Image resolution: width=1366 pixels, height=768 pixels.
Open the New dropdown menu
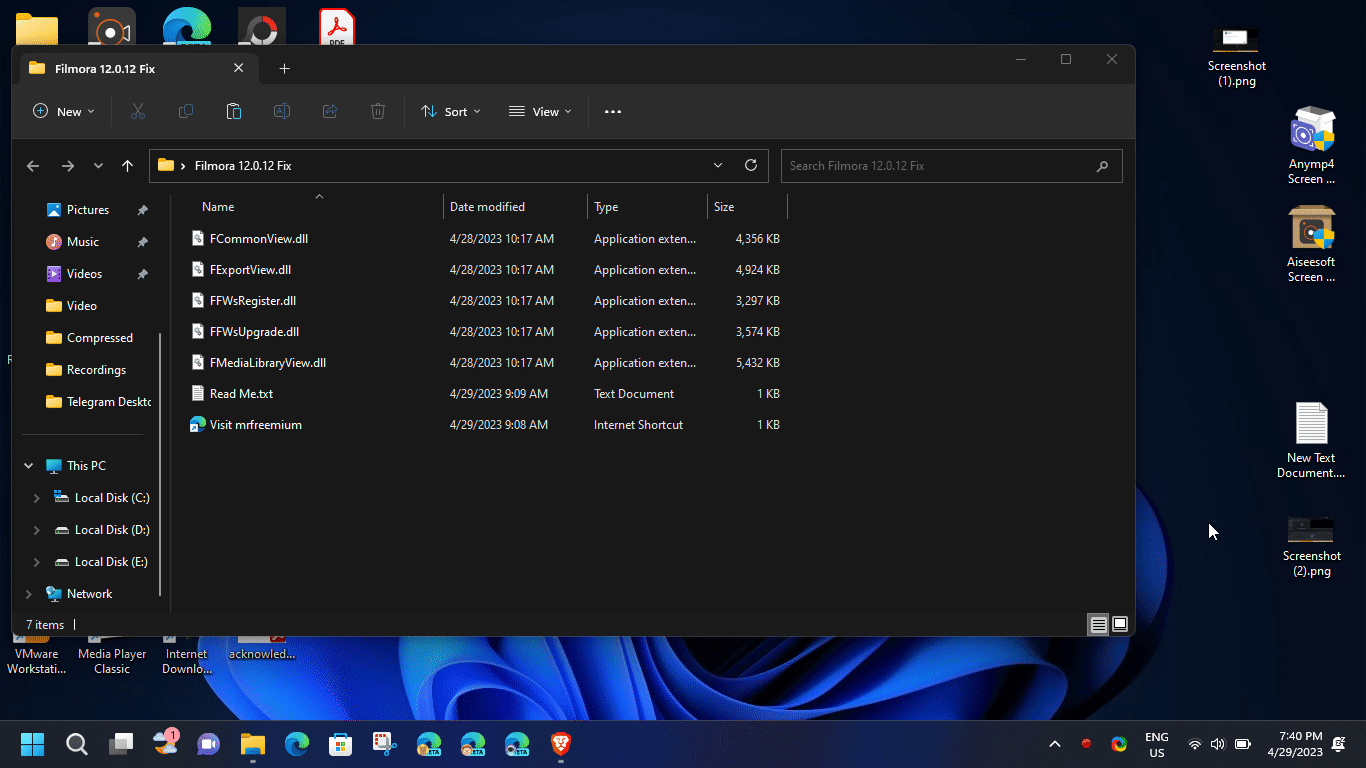click(64, 111)
